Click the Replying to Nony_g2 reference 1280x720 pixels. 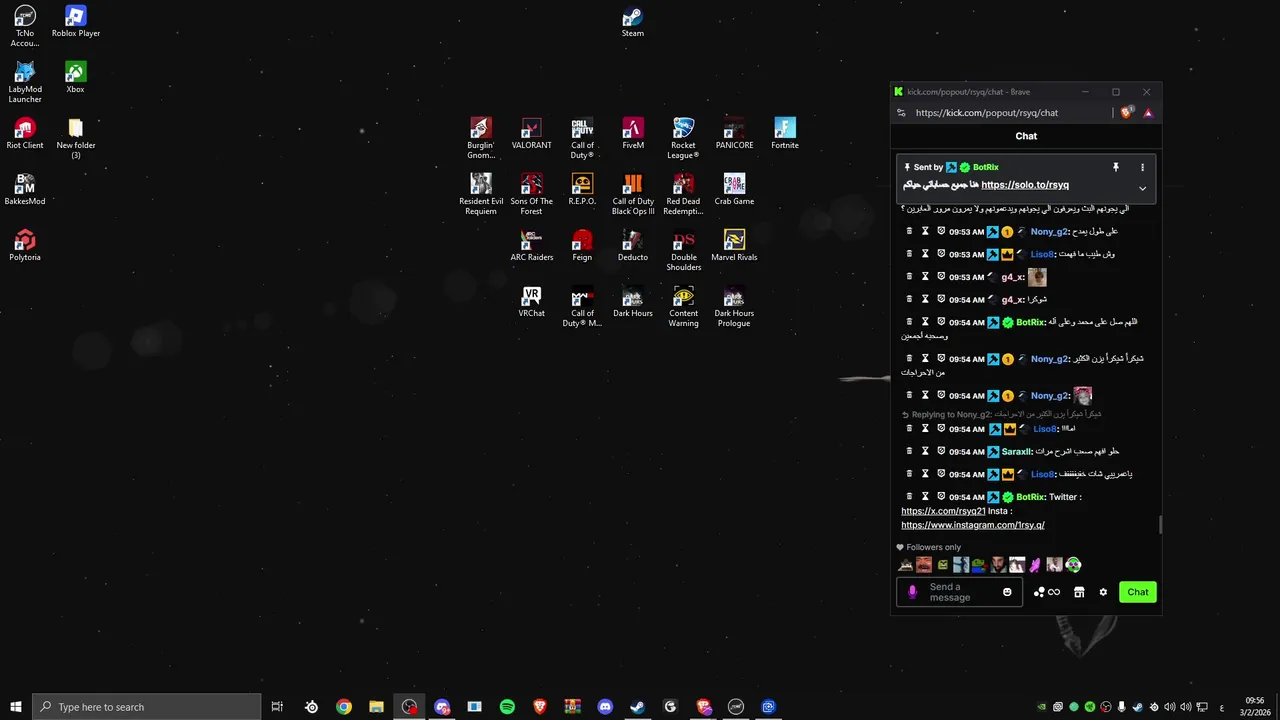(1001, 414)
